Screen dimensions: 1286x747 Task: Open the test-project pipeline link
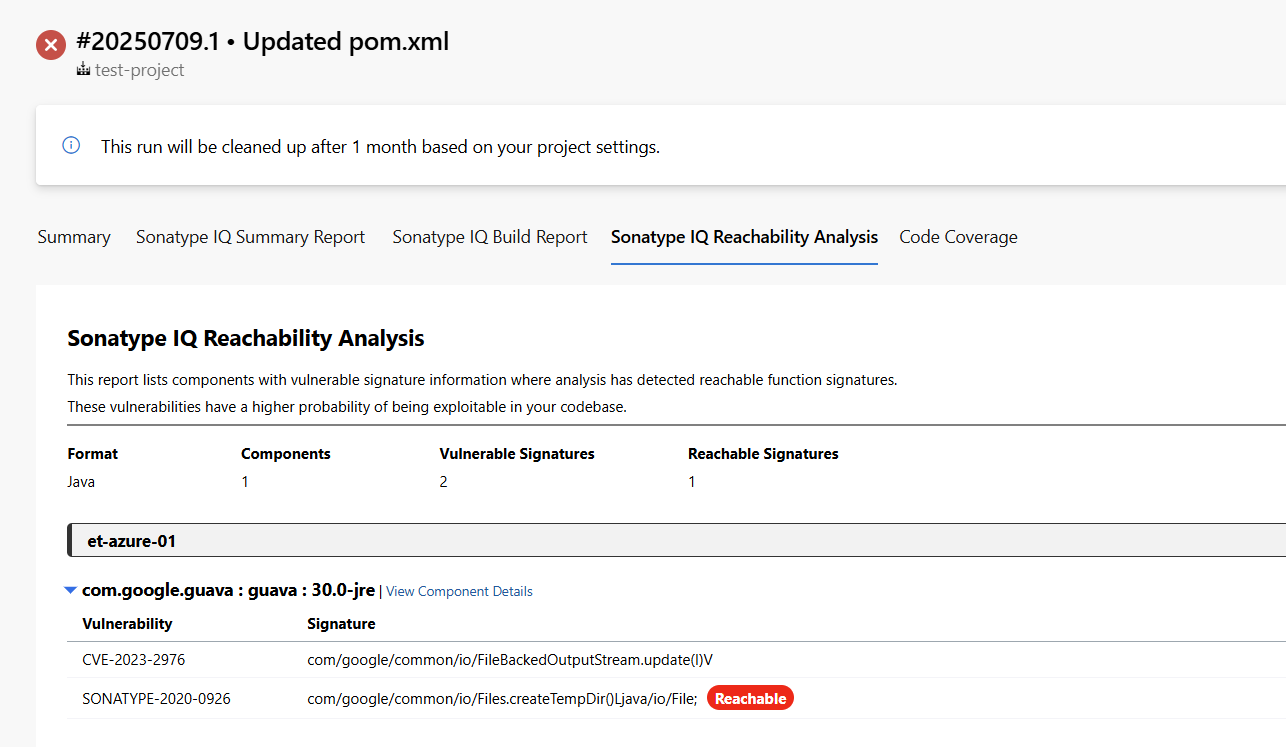pyautogui.click(x=139, y=70)
